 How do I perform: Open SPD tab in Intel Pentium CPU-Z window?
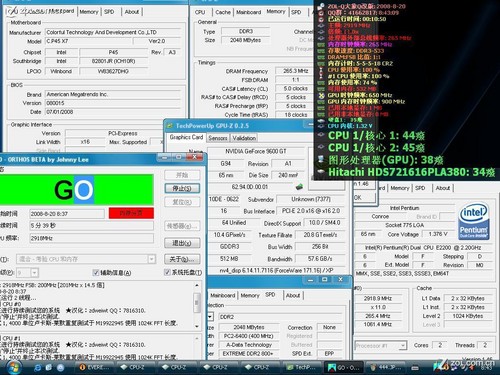point(420,188)
